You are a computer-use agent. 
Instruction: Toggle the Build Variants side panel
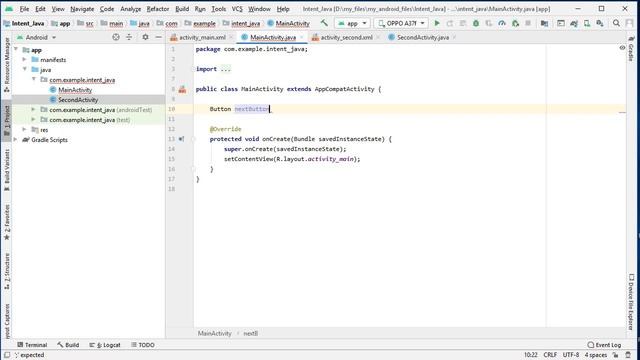[7, 169]
